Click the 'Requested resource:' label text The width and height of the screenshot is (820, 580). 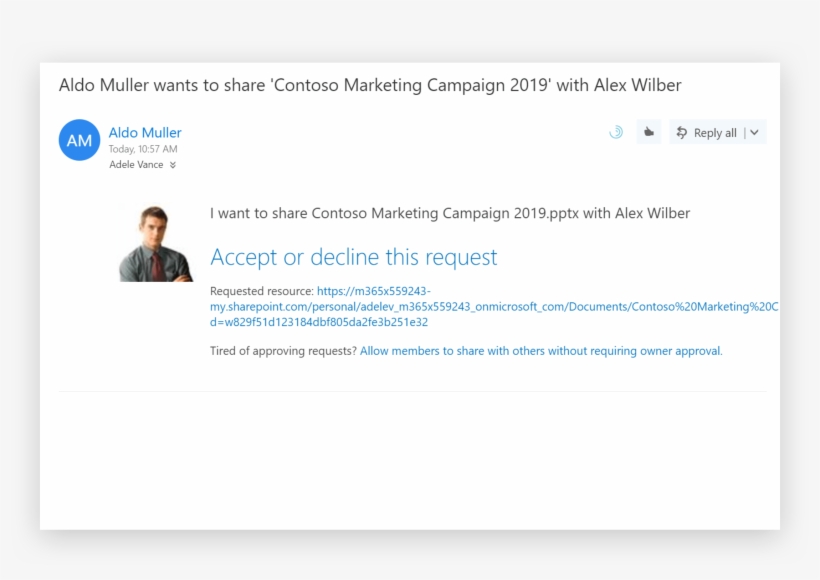pos(262,291)
